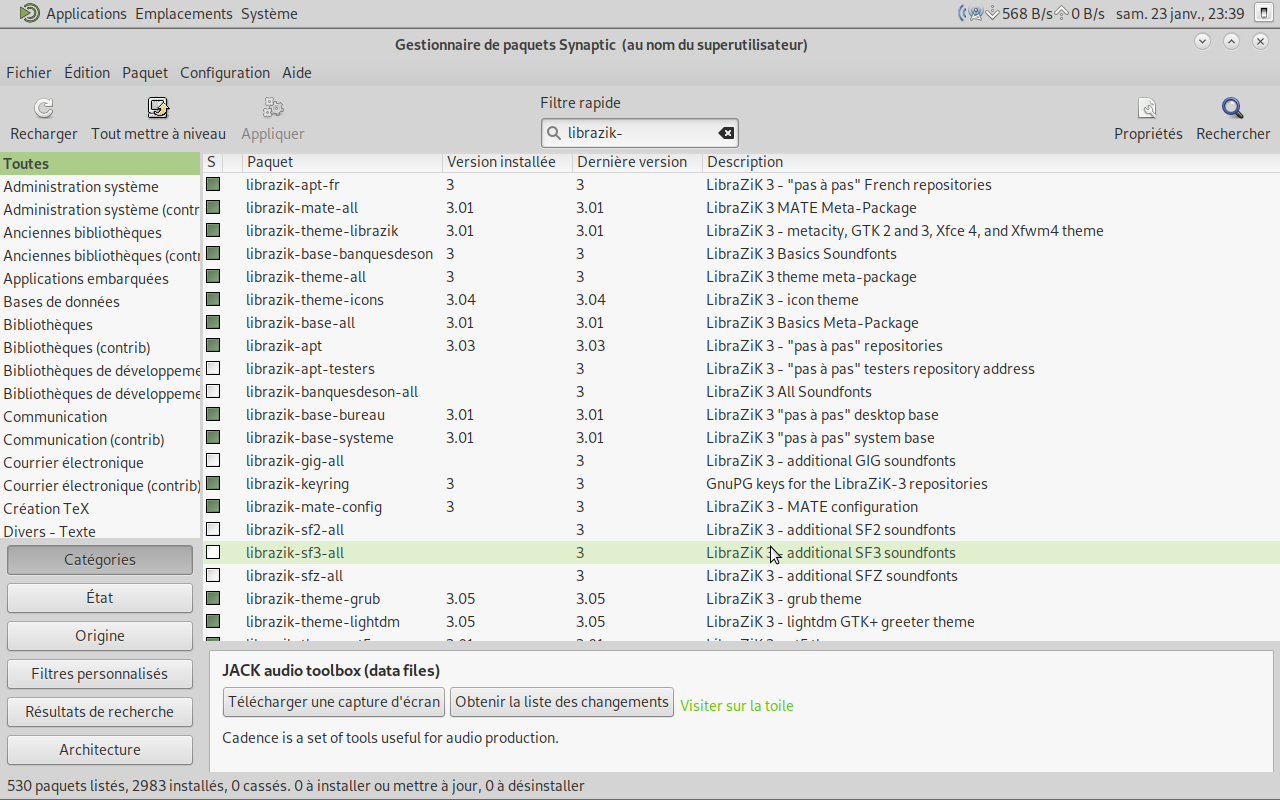This screenshot has height=800, width=1280.
Task: Sort by the Dernière version column header
Action: [x=638, y=162]
